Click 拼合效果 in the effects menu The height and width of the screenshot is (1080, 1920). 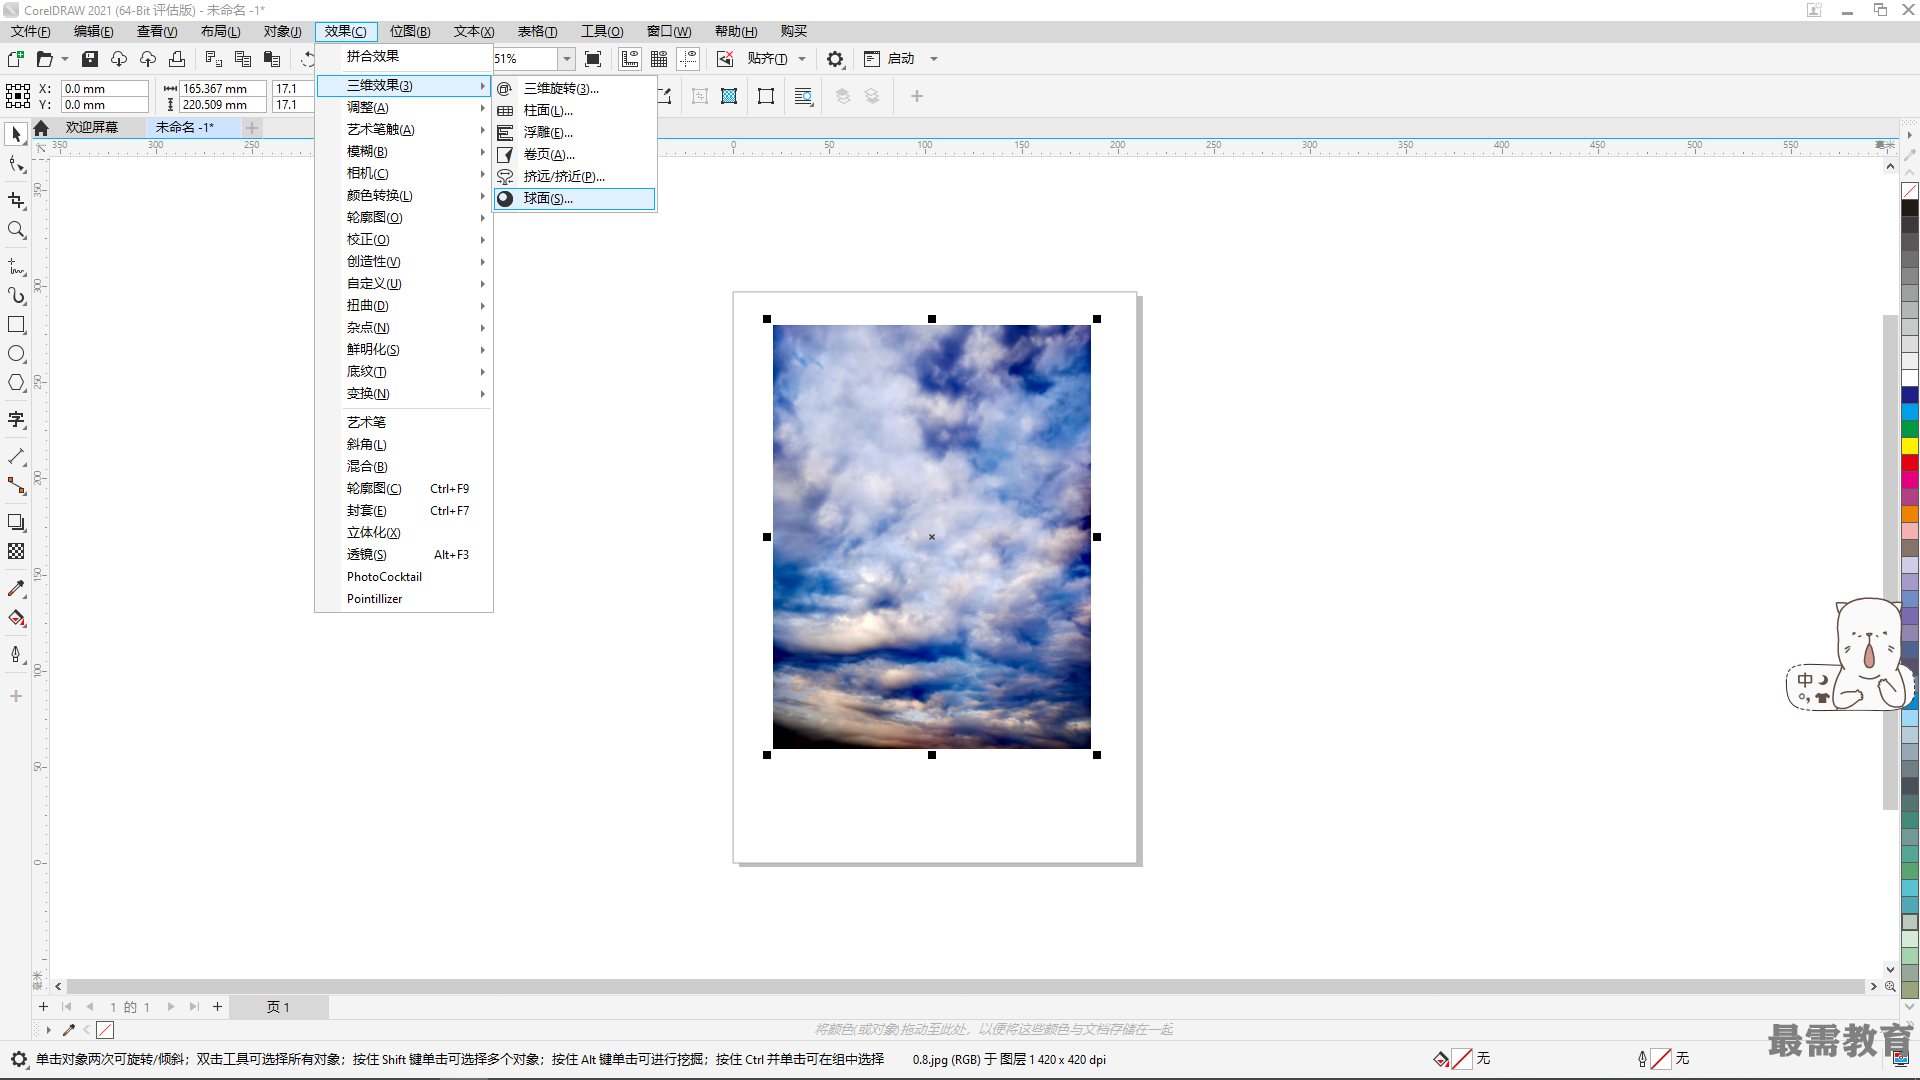(404, 56)
